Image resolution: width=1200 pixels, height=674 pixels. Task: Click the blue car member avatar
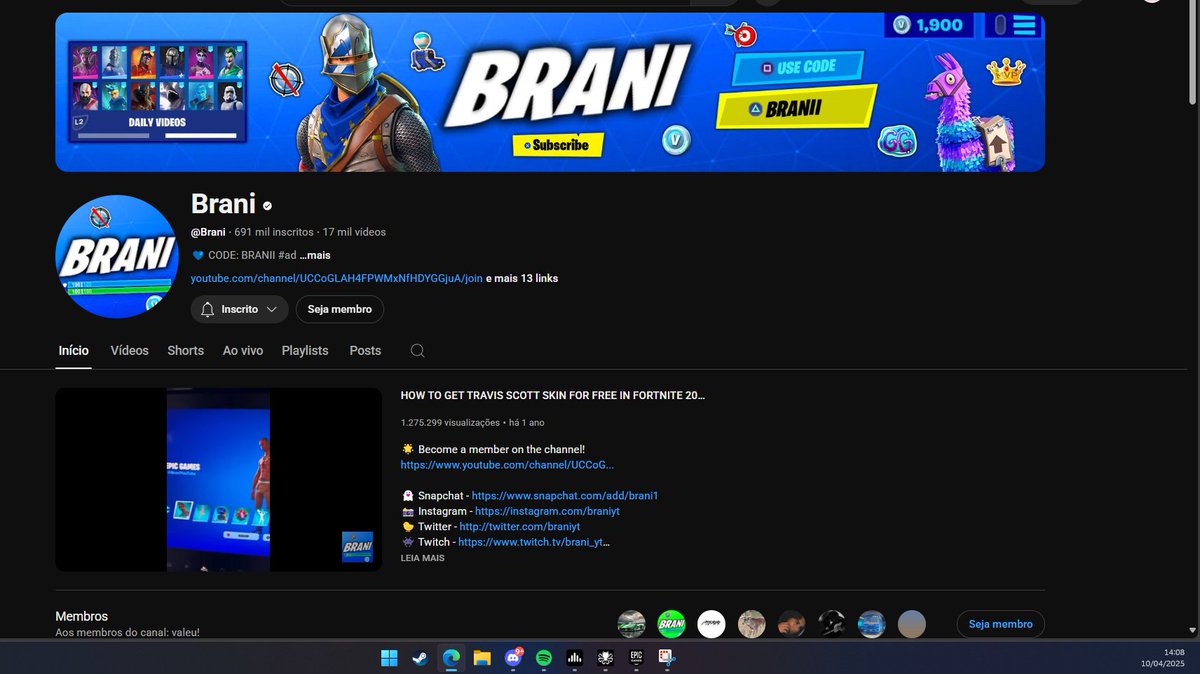(872, 624)
